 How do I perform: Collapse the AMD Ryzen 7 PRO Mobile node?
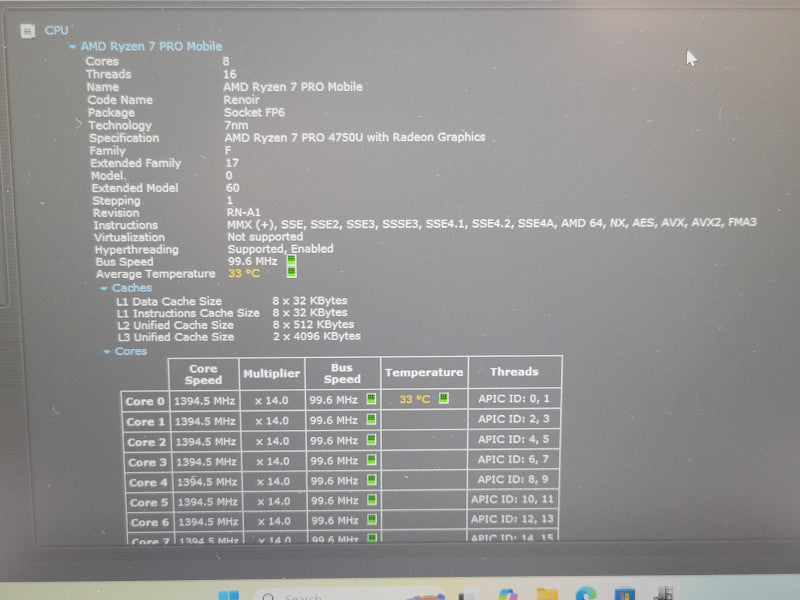click(x=72, y=47)
